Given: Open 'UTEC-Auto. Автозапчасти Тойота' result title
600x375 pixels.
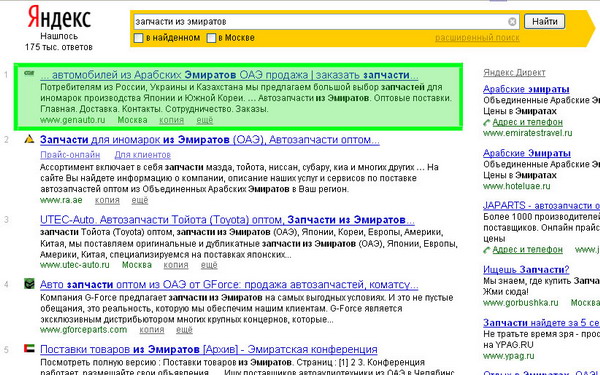Looking at the screenshot, I should click(x=227, y=220).
